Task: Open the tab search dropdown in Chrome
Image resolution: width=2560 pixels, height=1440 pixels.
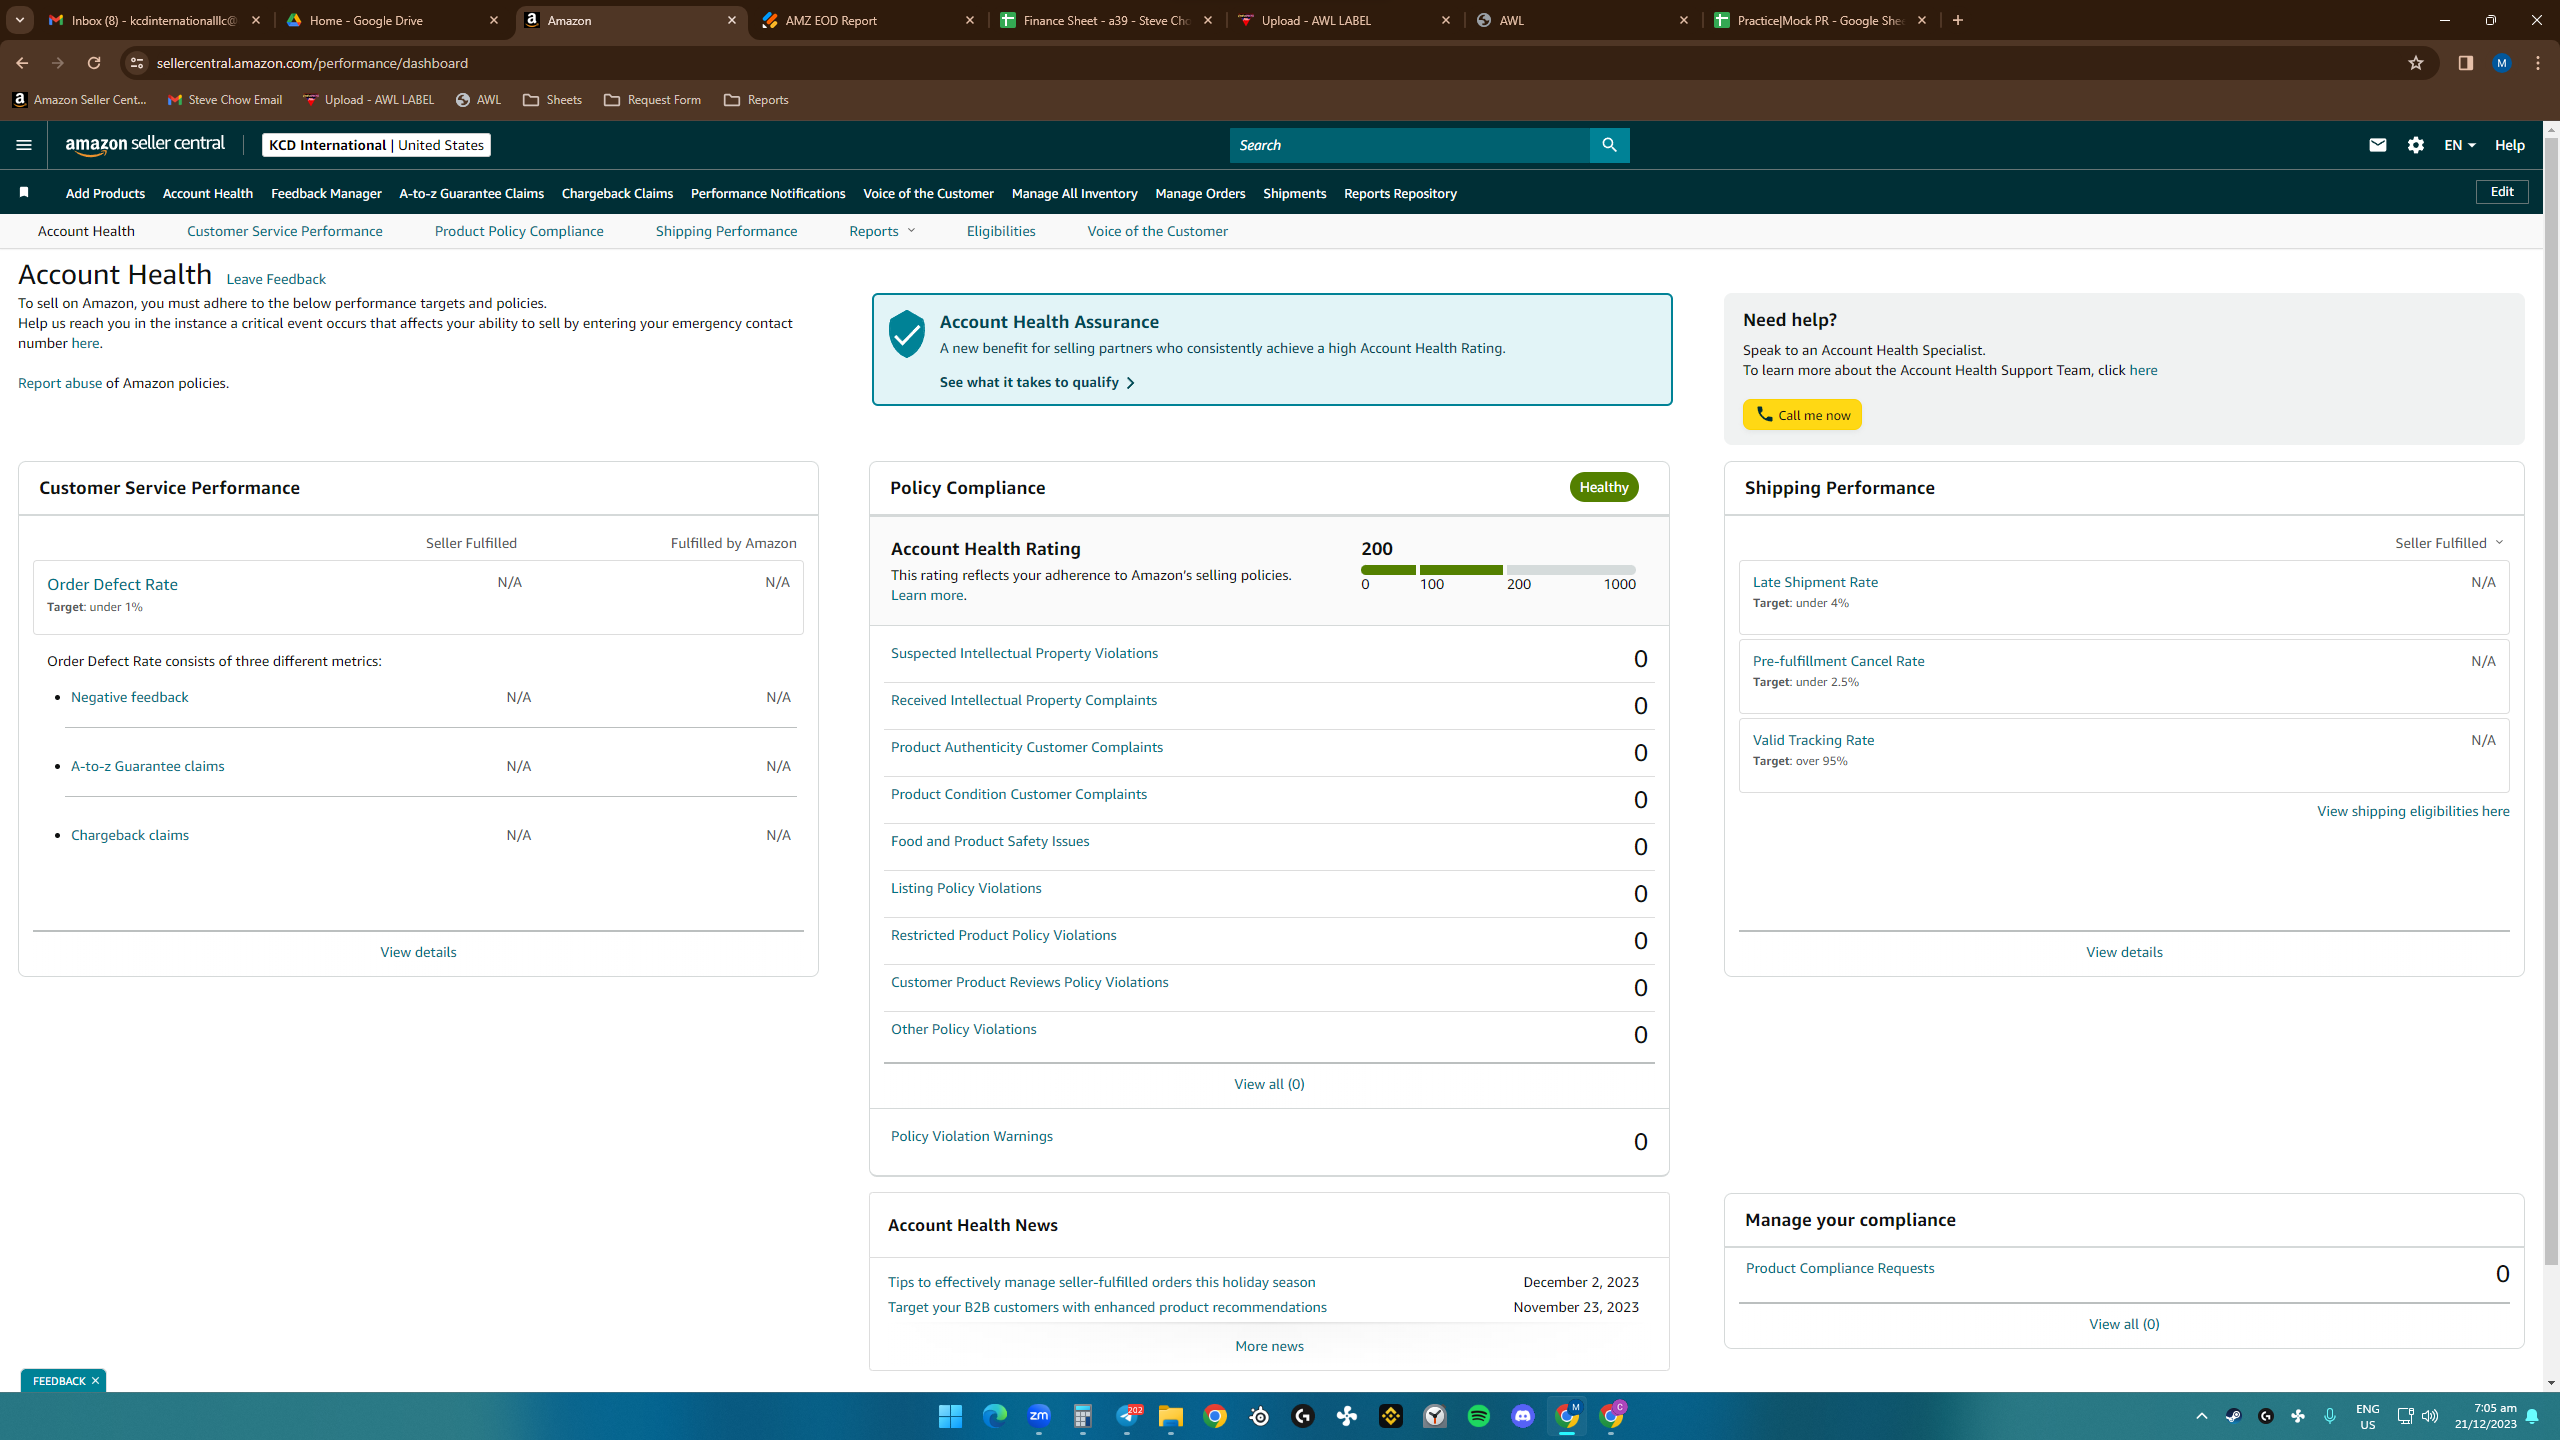Action: pos(20,20)
